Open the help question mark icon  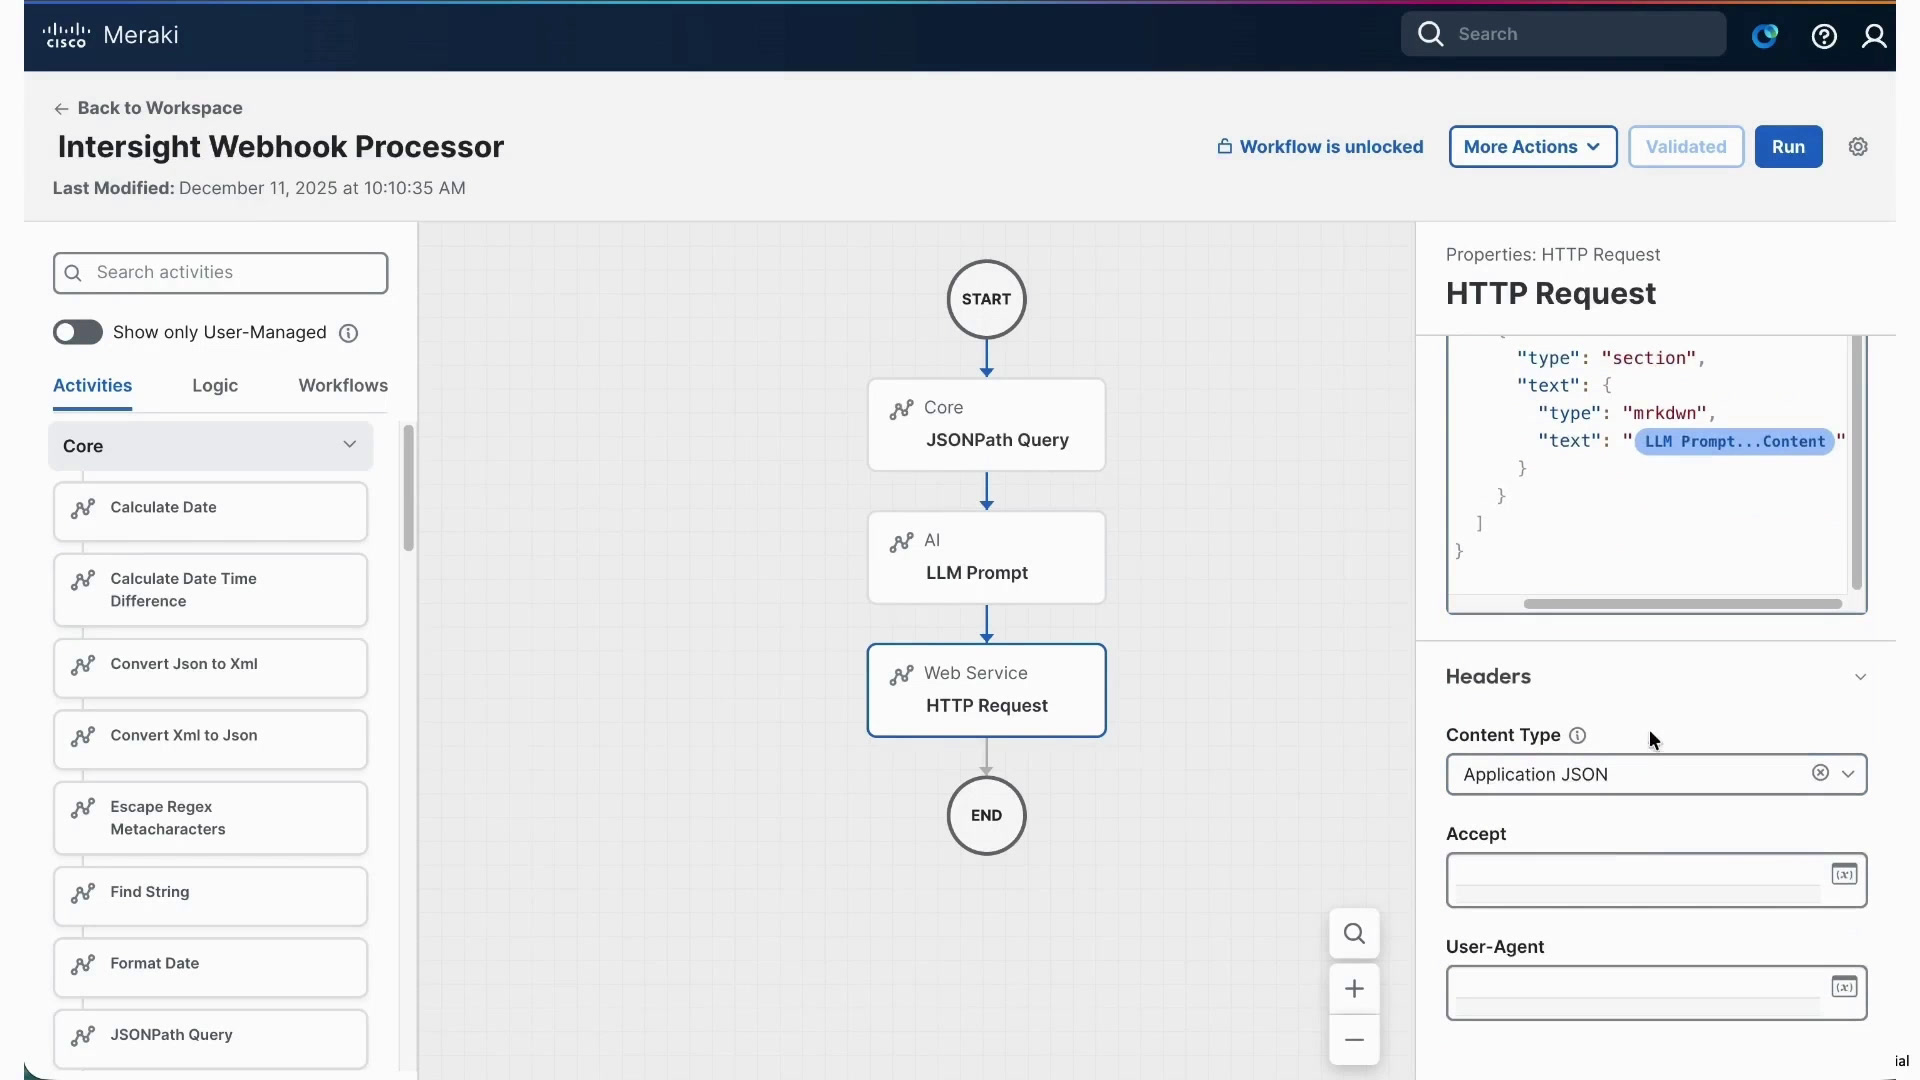(1824, 36)
